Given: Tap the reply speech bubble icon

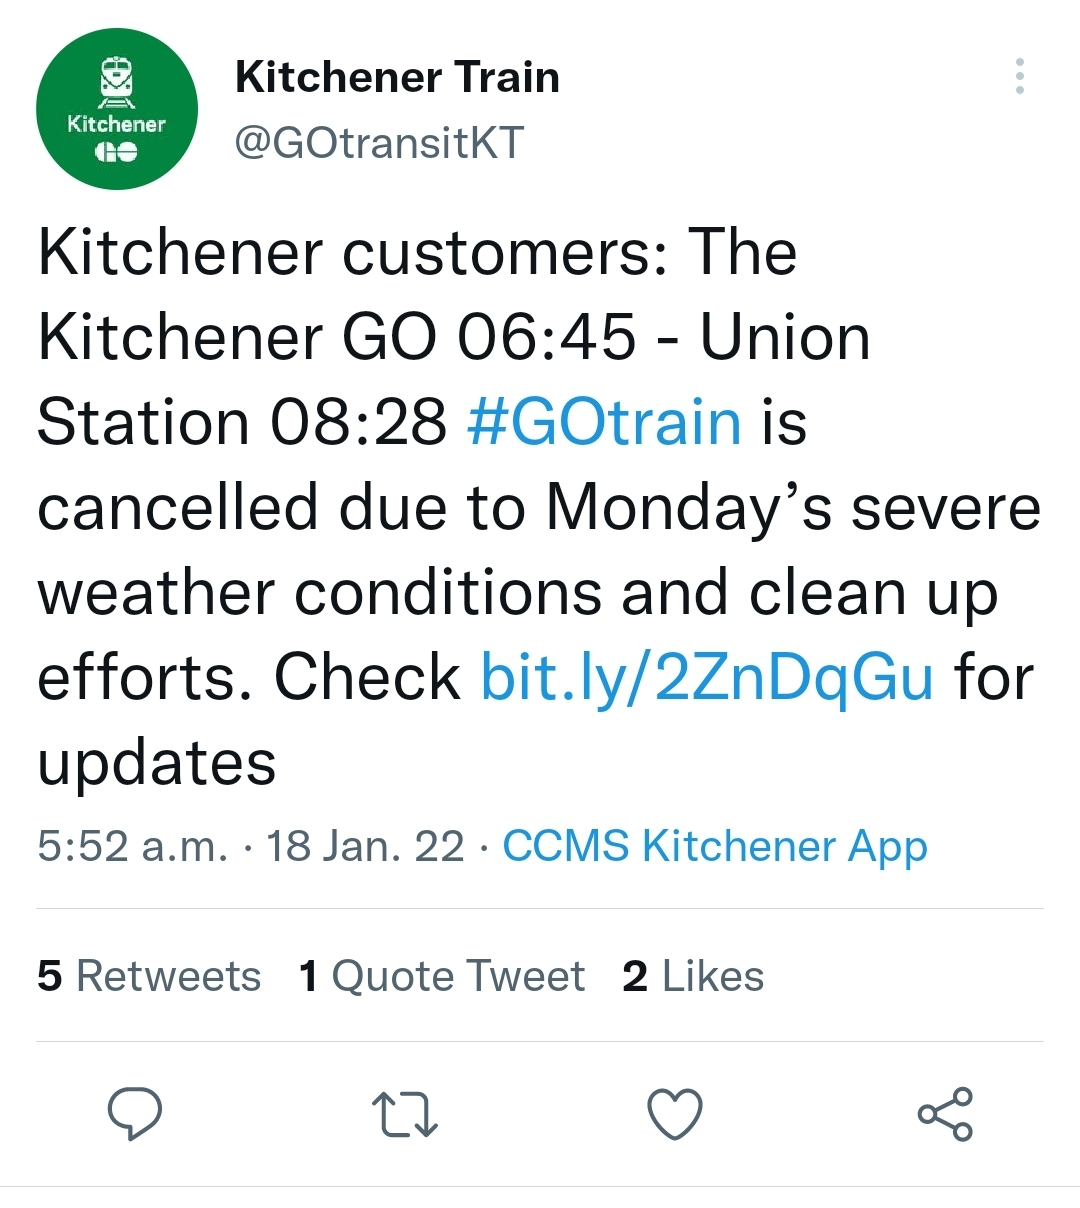Looking at the screenshot, I should (135, 1113).
